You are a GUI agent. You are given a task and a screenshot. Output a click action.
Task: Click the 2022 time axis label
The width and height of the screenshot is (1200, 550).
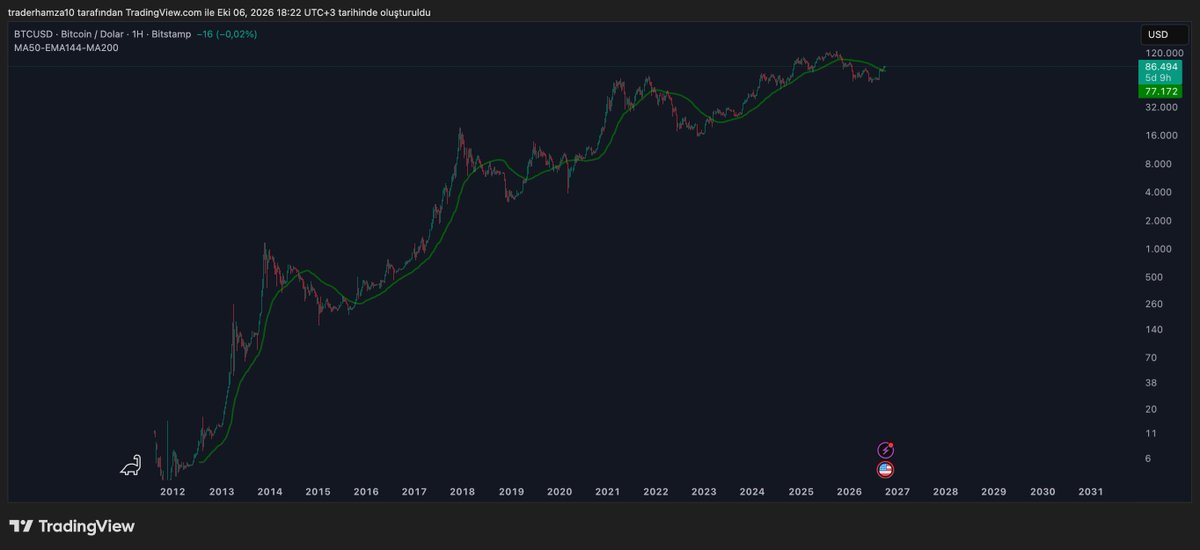pyautogui.click(x=656, y=492)
